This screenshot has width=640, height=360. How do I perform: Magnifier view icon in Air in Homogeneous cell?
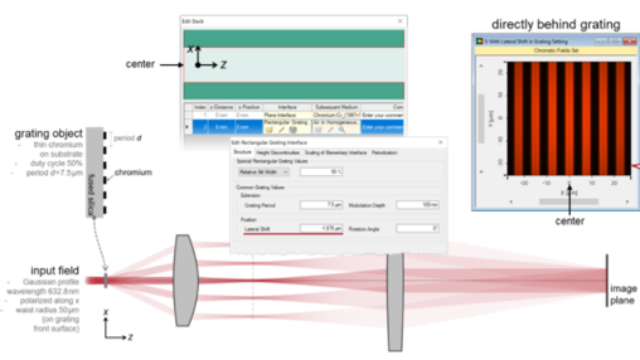pyautogui.click(x=342, y=130)
